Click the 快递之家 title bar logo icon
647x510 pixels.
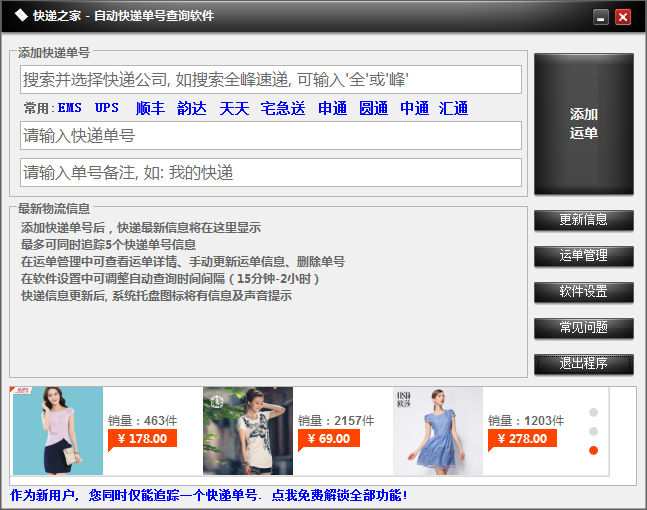(x=21, y=16)
